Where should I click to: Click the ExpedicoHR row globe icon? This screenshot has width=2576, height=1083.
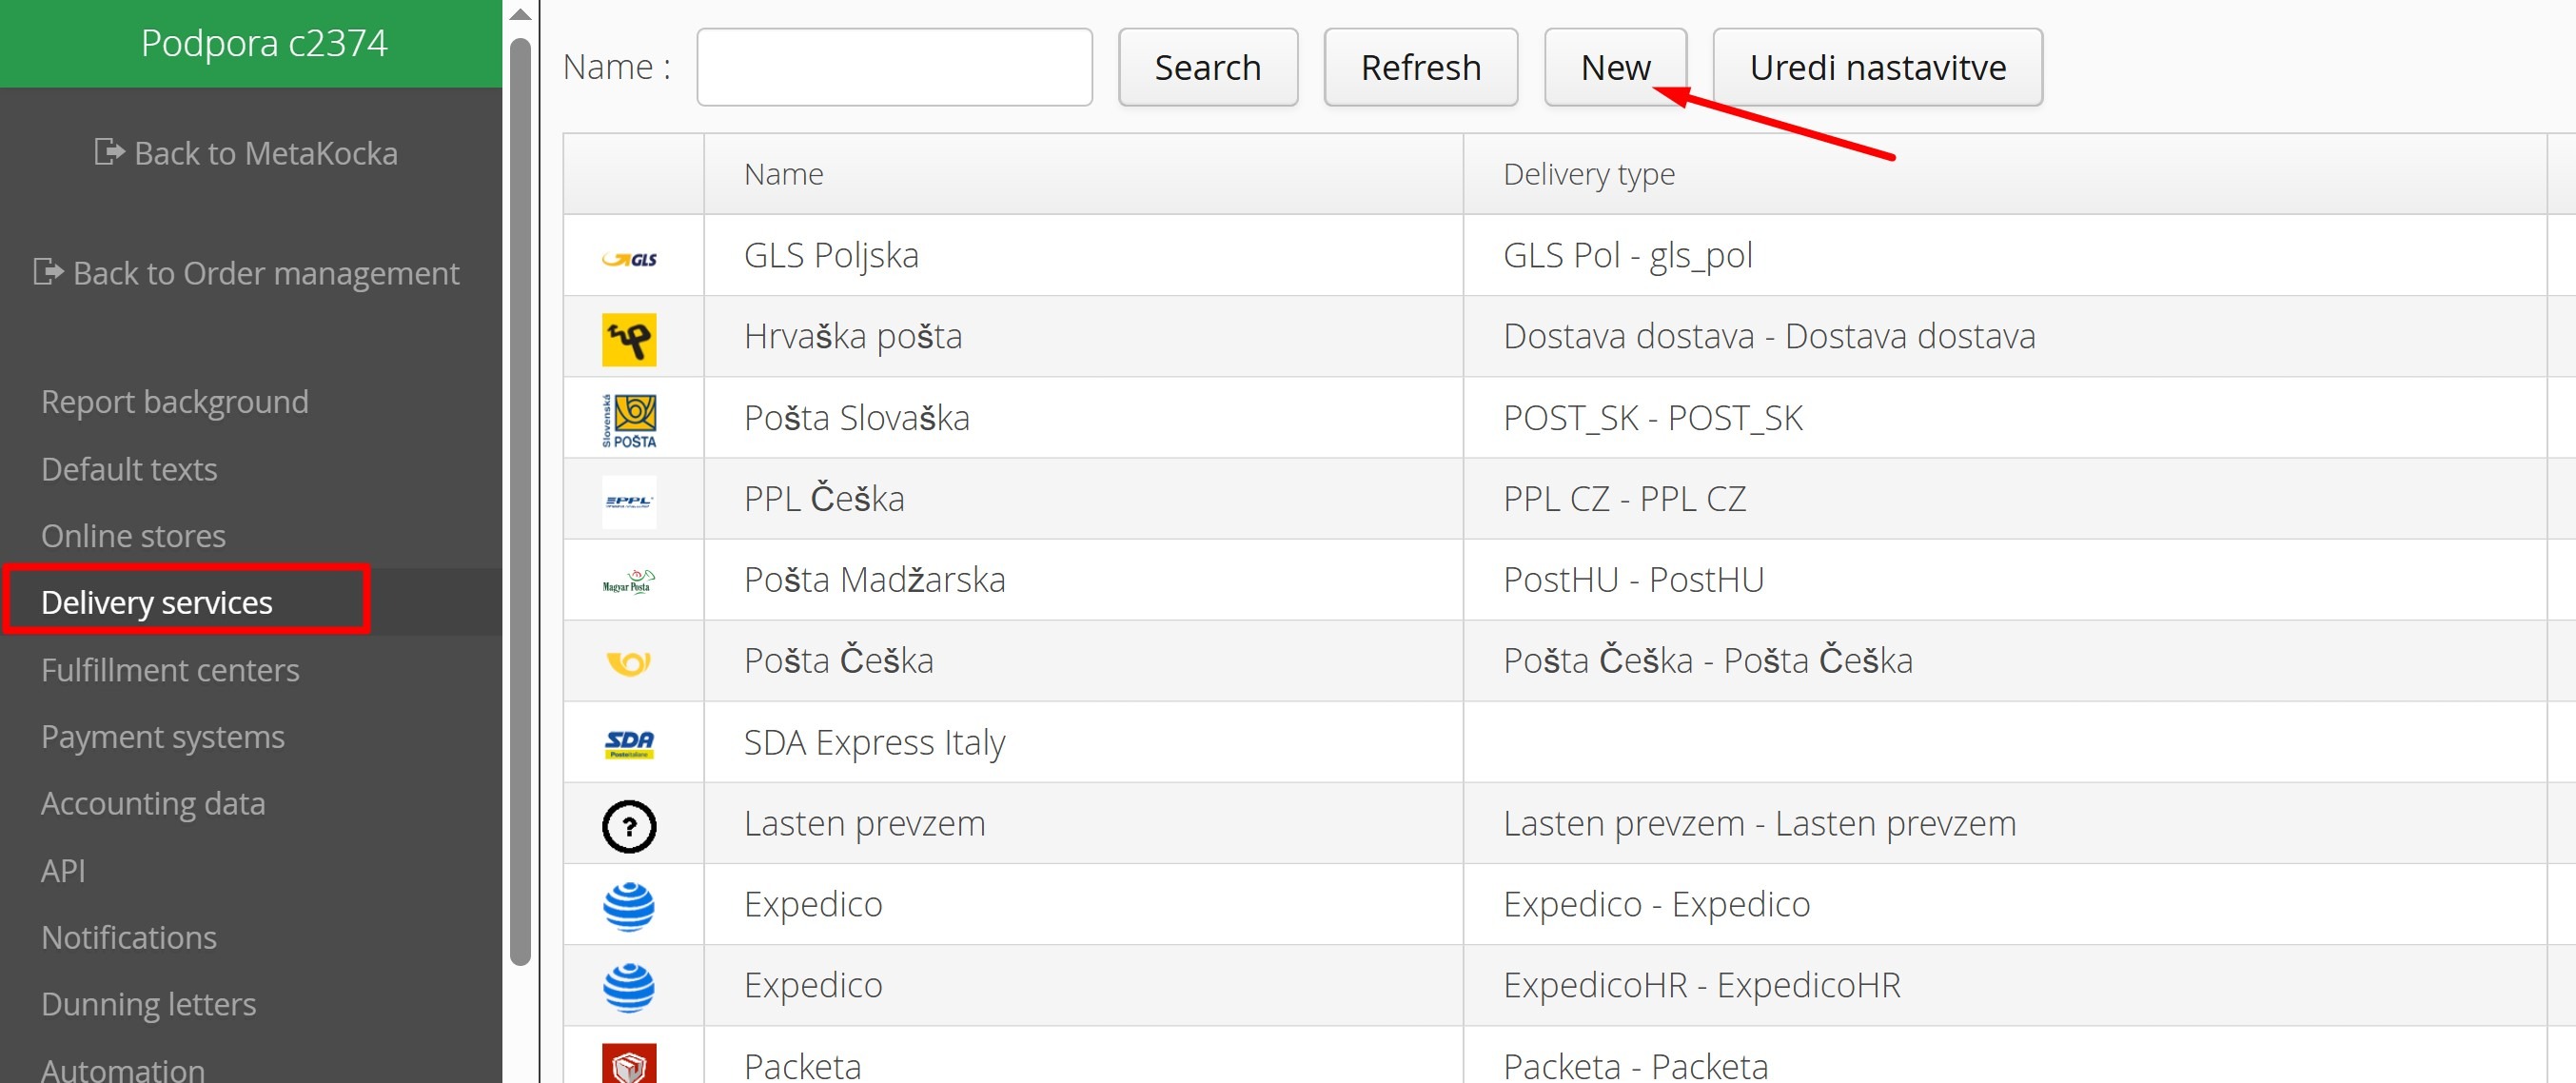pos(629,987)
